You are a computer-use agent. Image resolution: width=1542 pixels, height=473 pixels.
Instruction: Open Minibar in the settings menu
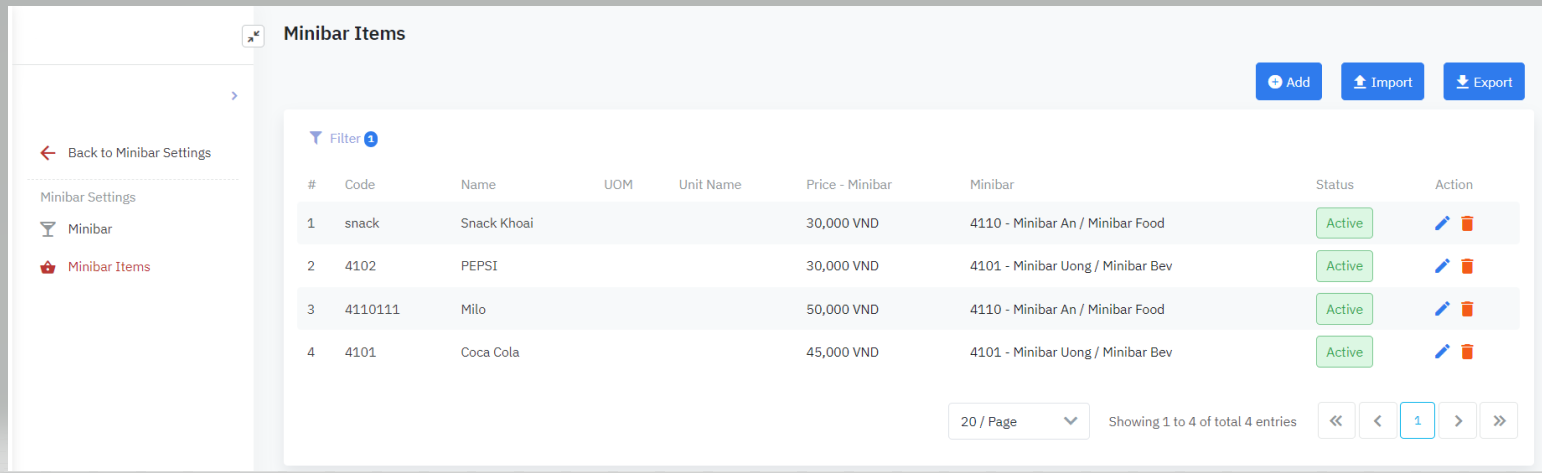(89, 229)
